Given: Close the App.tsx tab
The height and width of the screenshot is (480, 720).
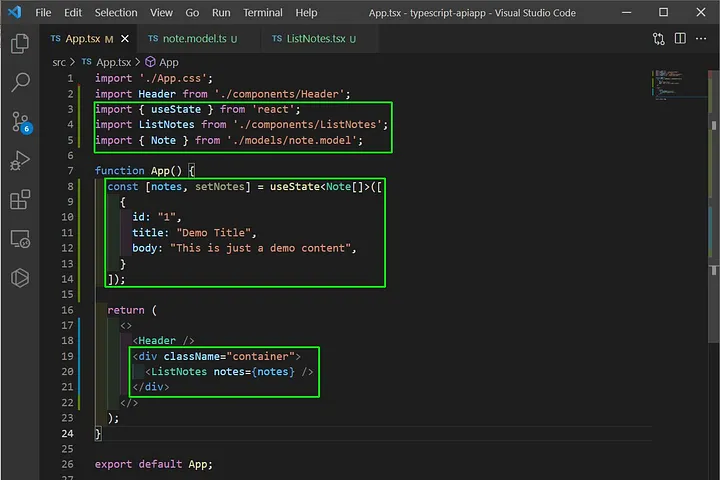Looking at the screenshot, I should tap(125, 39).
